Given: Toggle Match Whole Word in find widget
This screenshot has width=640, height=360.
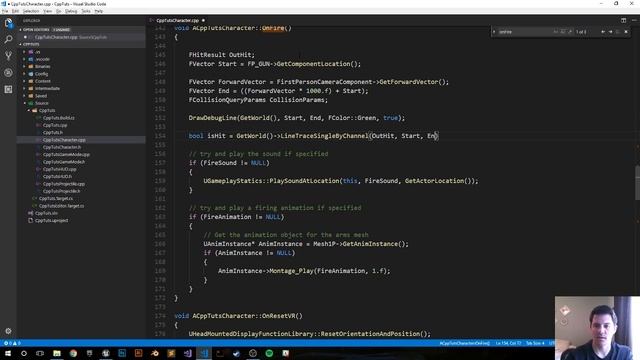Looking at the screenshot, I should [563, 32].
